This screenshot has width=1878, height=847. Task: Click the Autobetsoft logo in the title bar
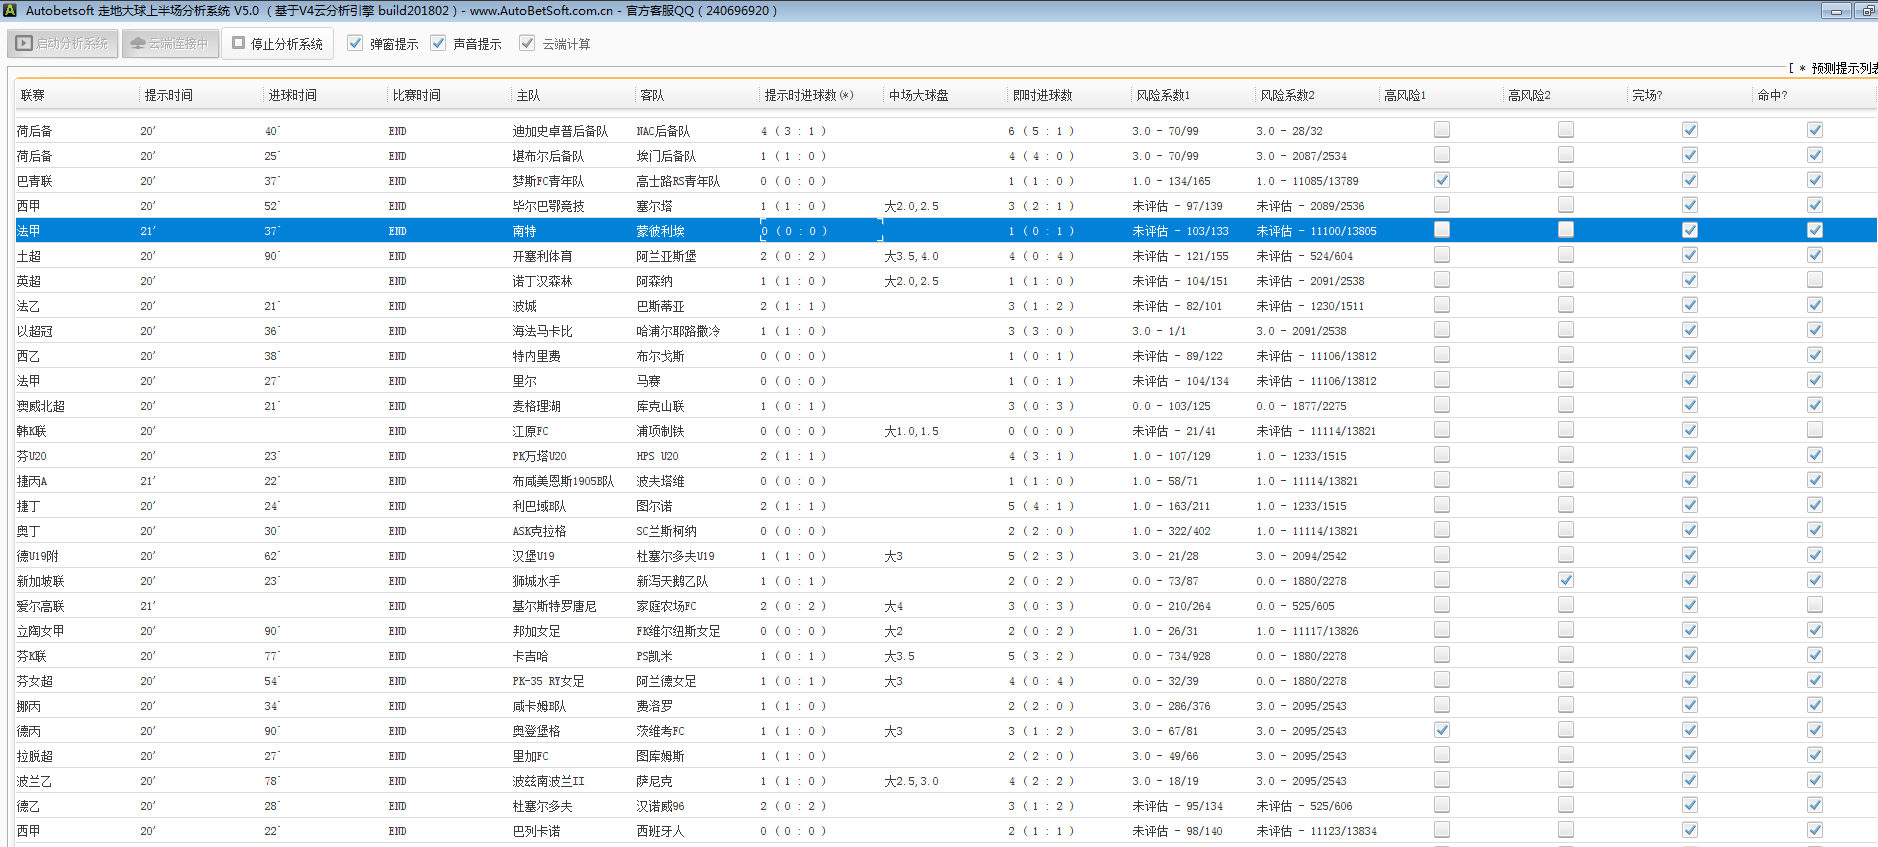[x=10, y=11]
